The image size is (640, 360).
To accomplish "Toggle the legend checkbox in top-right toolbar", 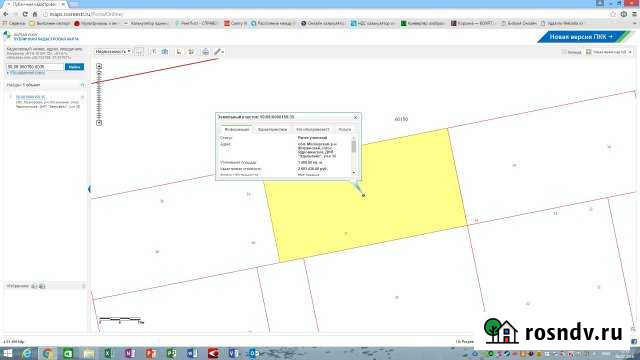I will [564, 52].
